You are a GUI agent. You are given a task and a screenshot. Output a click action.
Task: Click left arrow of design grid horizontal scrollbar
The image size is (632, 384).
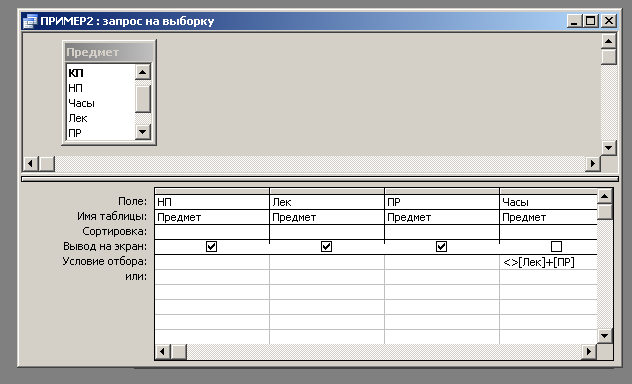[163, 352]
